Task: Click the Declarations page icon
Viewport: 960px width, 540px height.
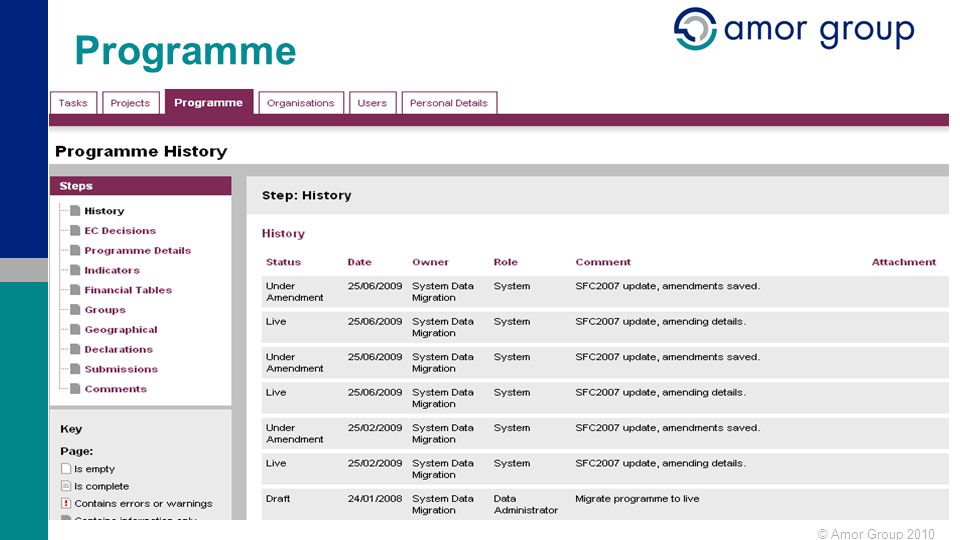Action: coord(75,349)
